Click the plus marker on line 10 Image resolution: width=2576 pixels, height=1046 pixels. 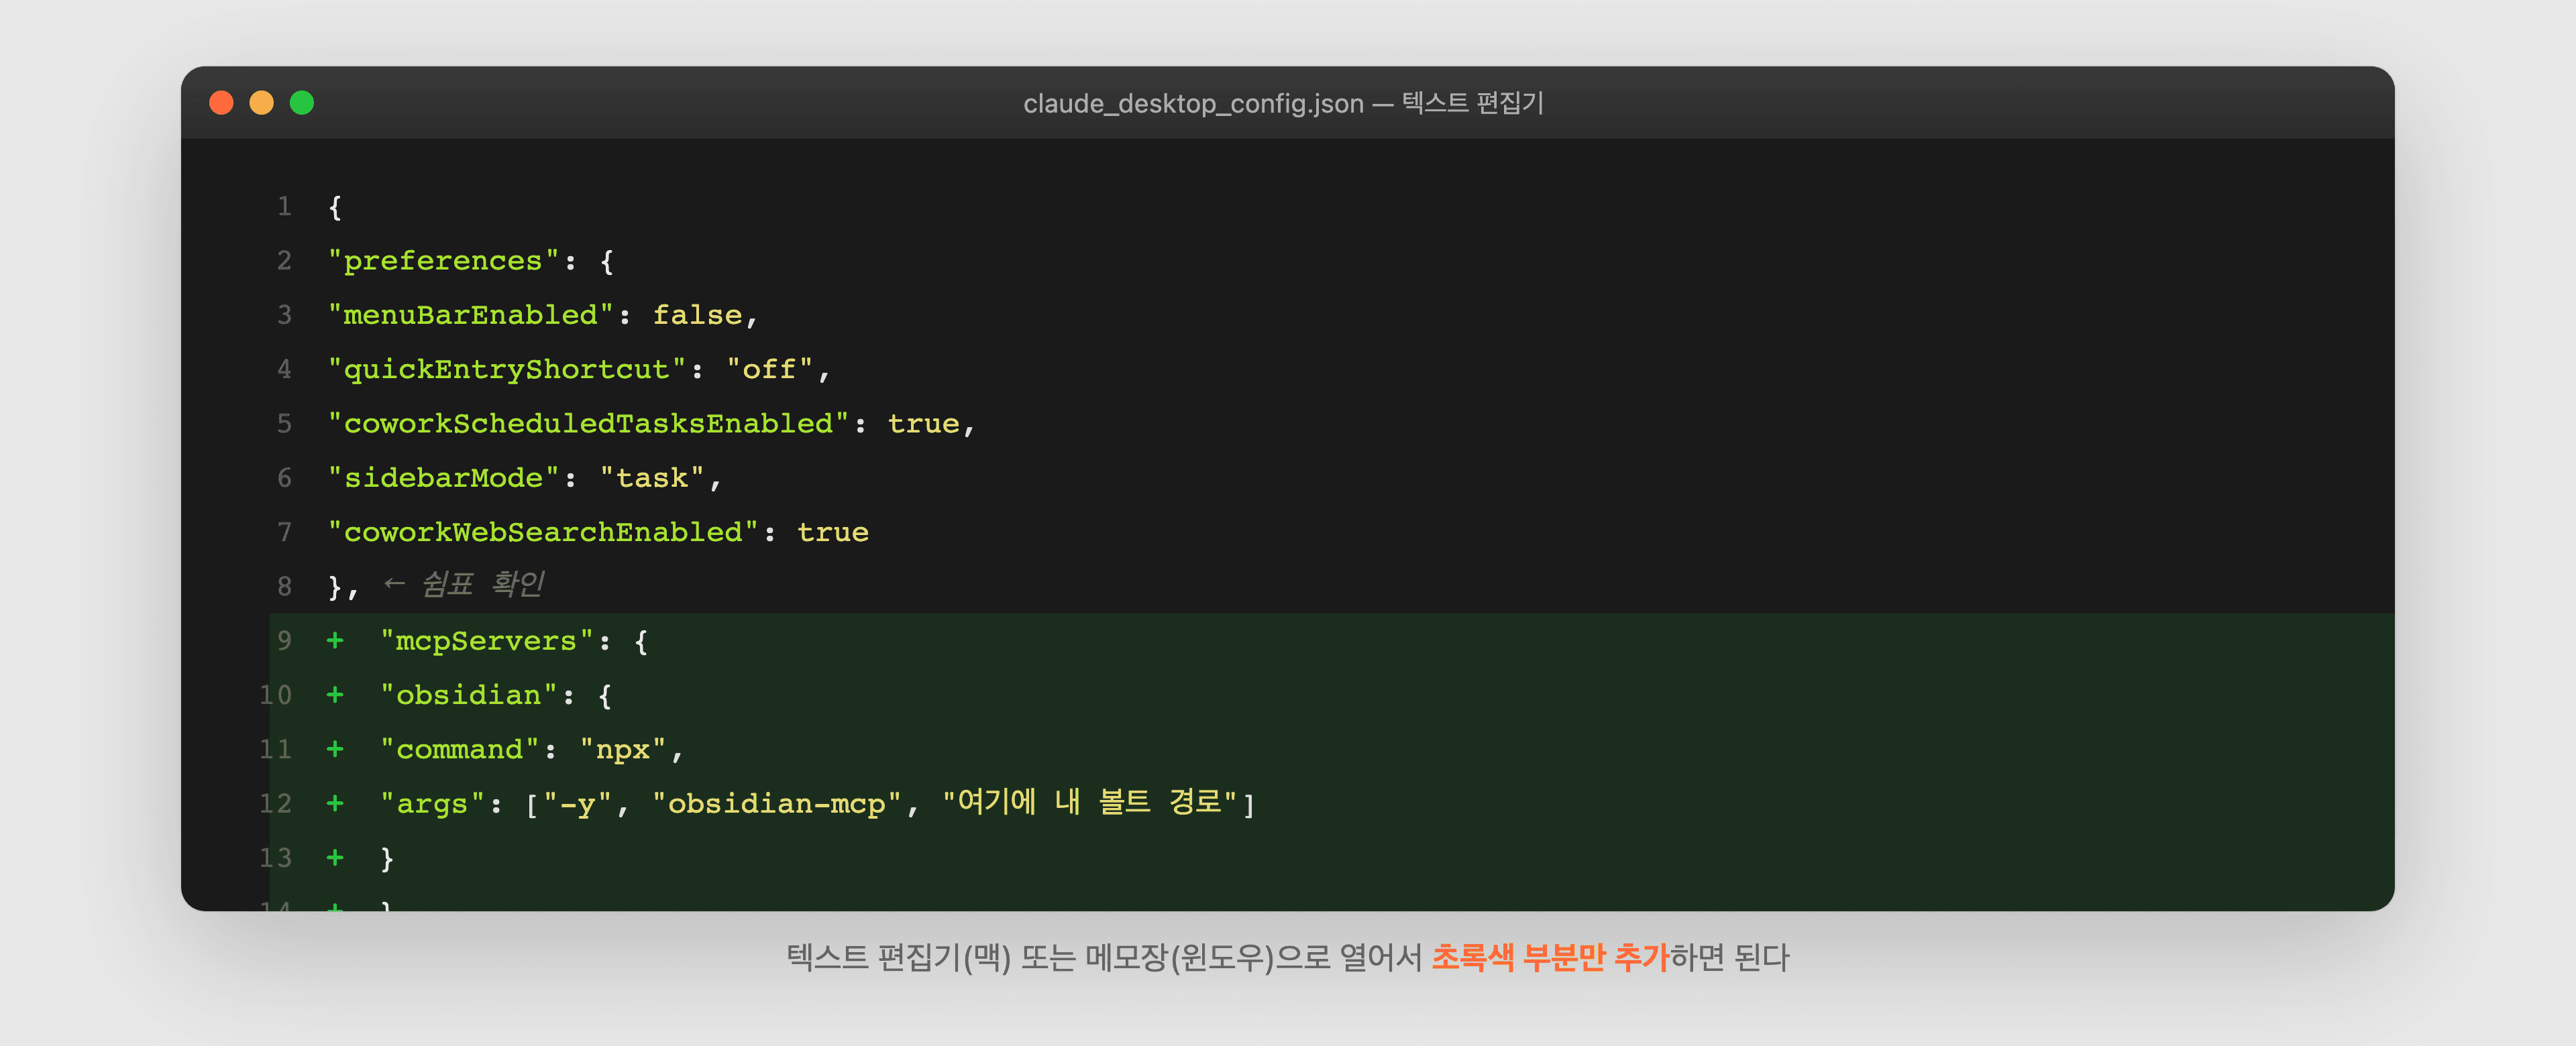335,694
